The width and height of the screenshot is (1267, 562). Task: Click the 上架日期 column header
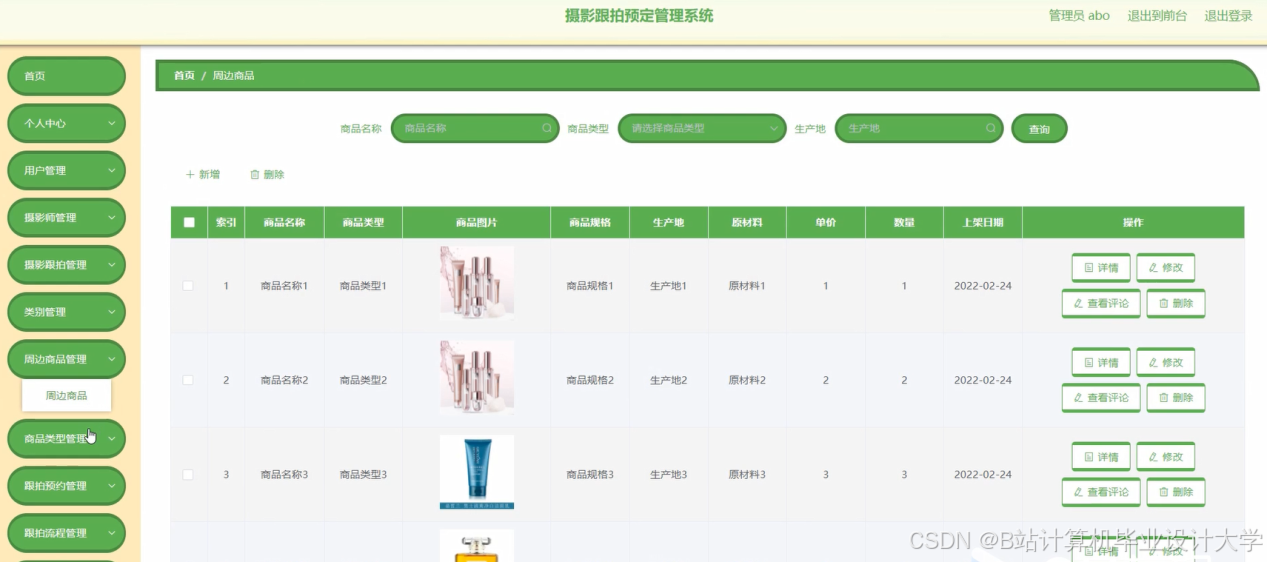(x=983, y=223)
